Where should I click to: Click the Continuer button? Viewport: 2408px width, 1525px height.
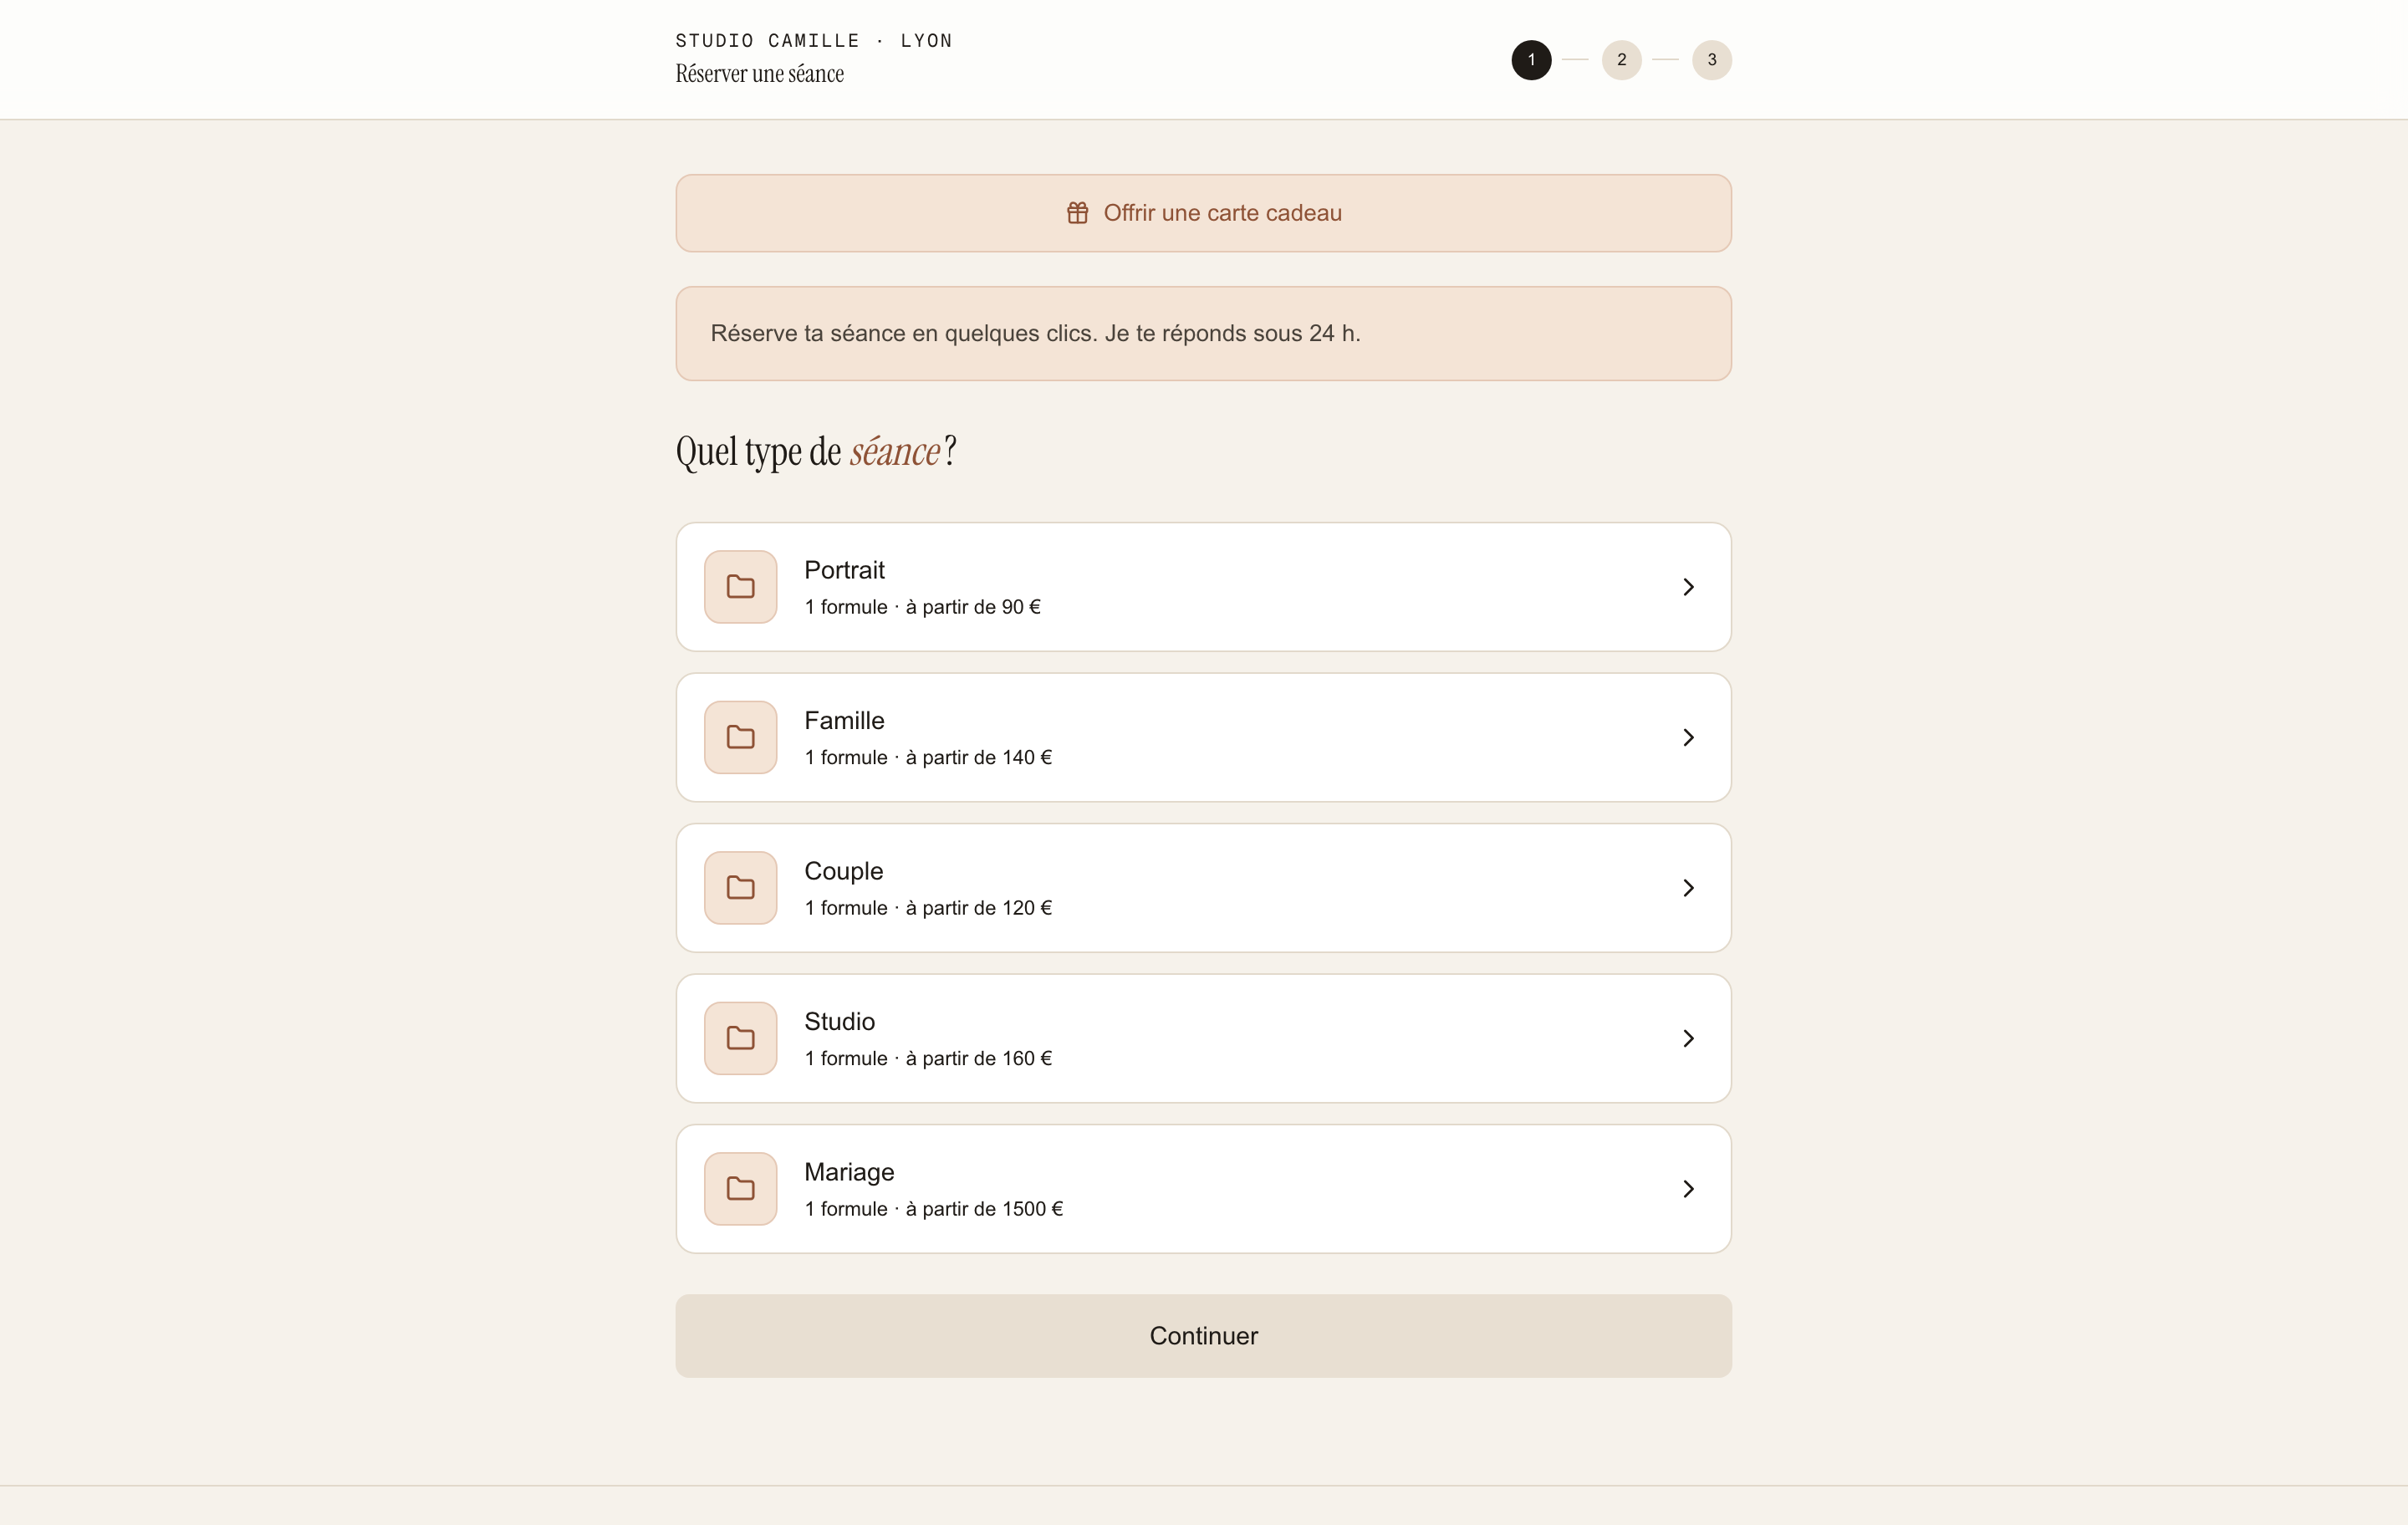[x=1203, y=1336]
